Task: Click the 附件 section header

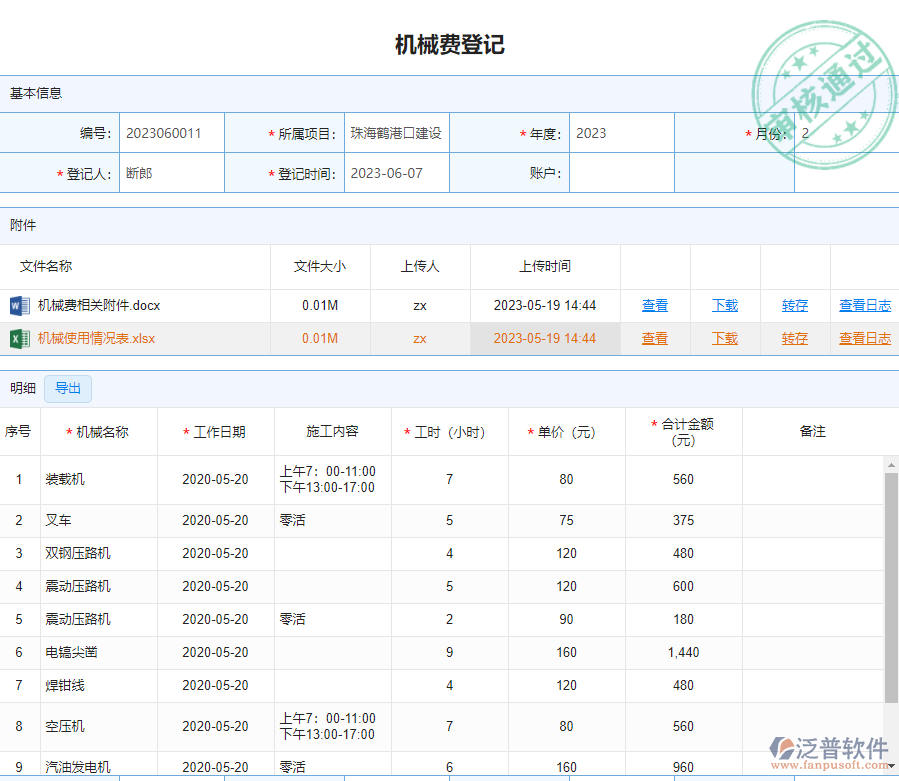Action: 23,225
